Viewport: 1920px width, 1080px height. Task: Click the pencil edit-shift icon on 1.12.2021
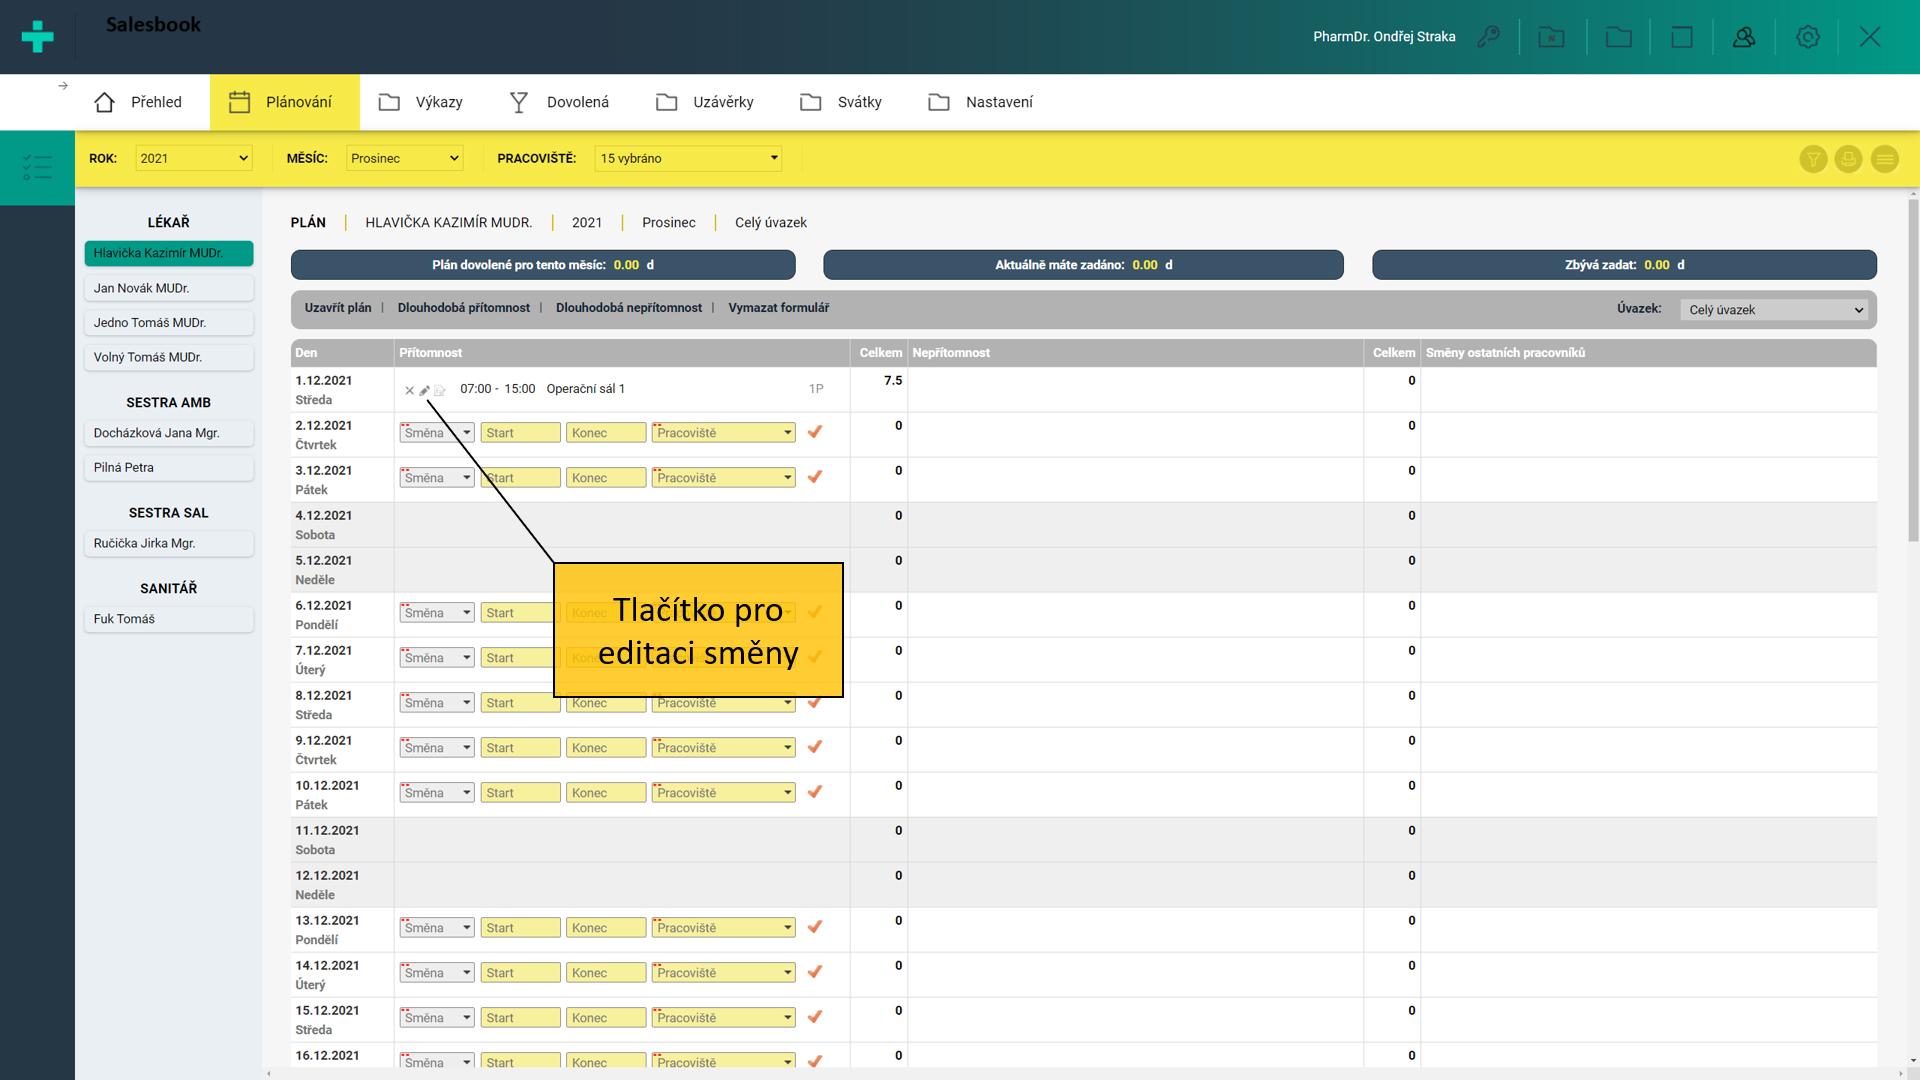(x=424, y=391)
